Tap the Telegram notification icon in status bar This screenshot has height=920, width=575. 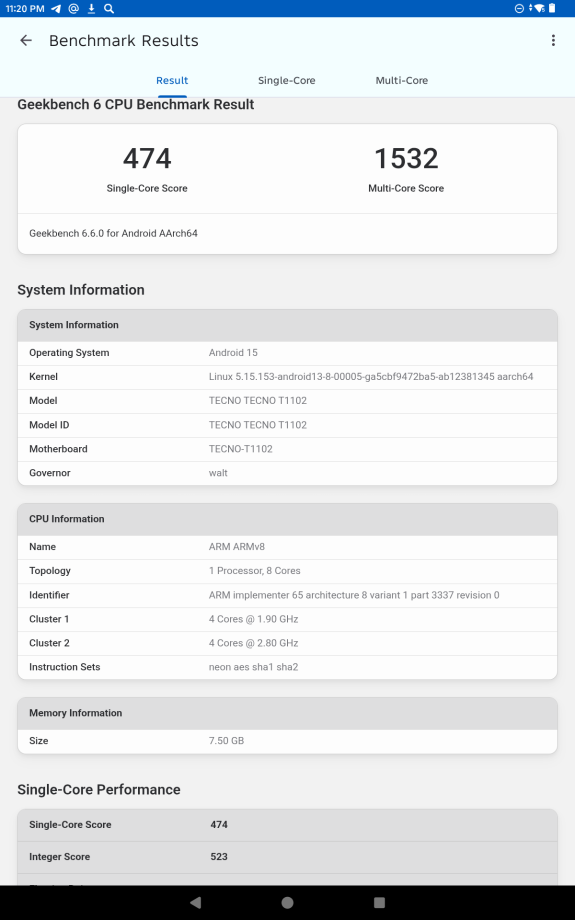pos(56,8)
